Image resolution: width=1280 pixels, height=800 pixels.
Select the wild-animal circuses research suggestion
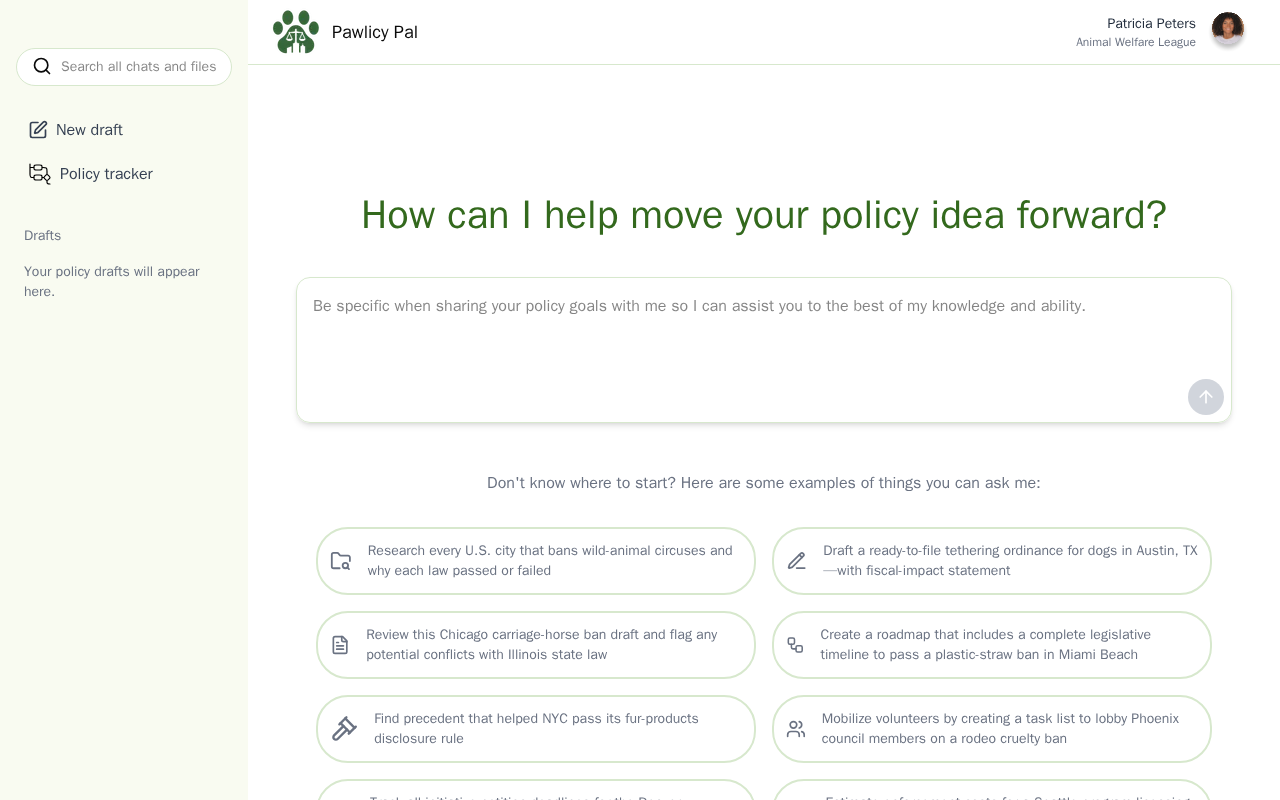pyautogui.click(x=536, y=561)
